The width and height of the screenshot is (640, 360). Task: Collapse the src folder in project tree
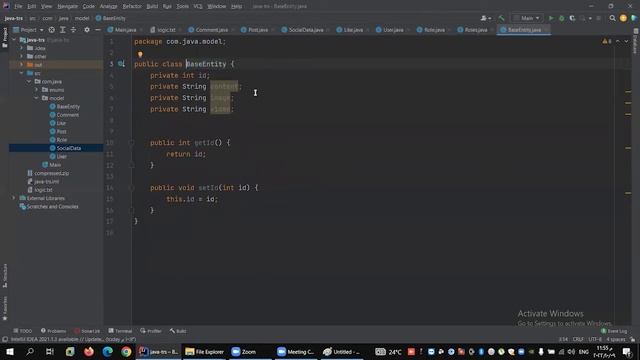point(22,73)
